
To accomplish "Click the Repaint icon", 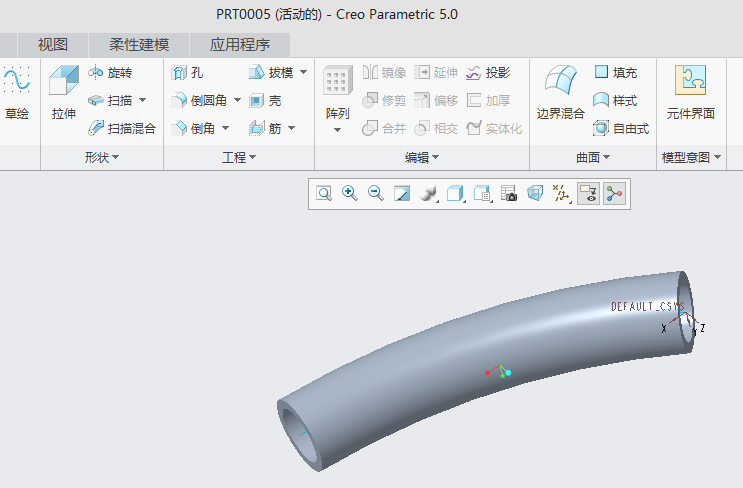I will 402,193.
